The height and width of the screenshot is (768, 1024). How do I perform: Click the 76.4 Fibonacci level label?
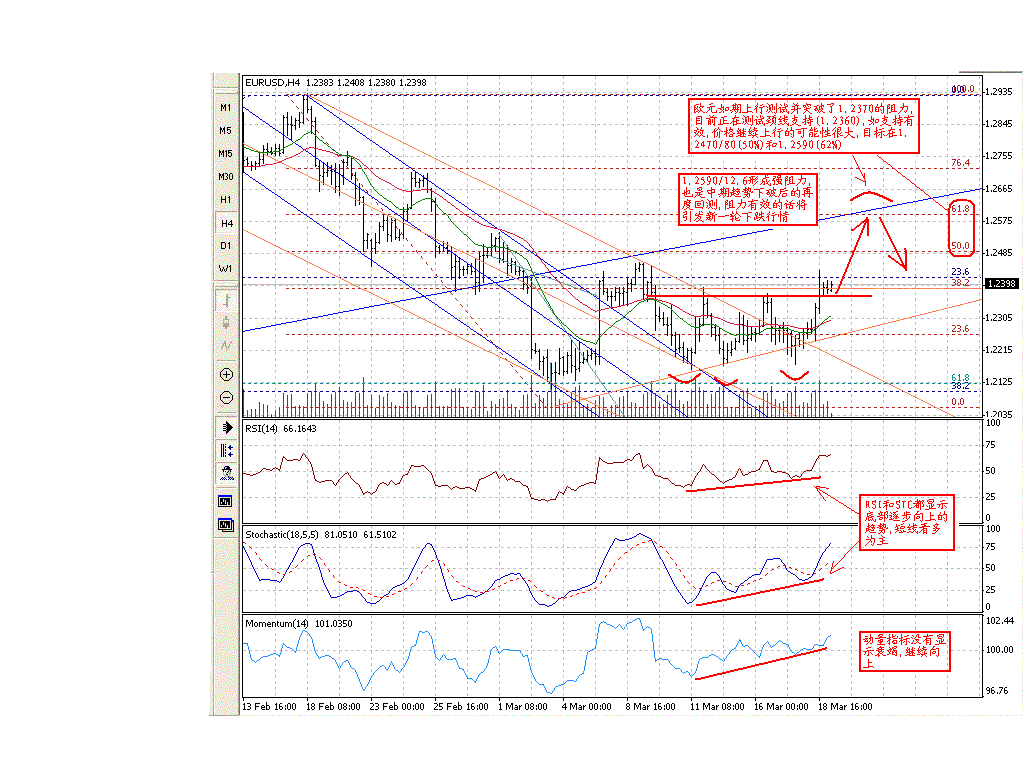pyautogui.click(x=960, y=163)
